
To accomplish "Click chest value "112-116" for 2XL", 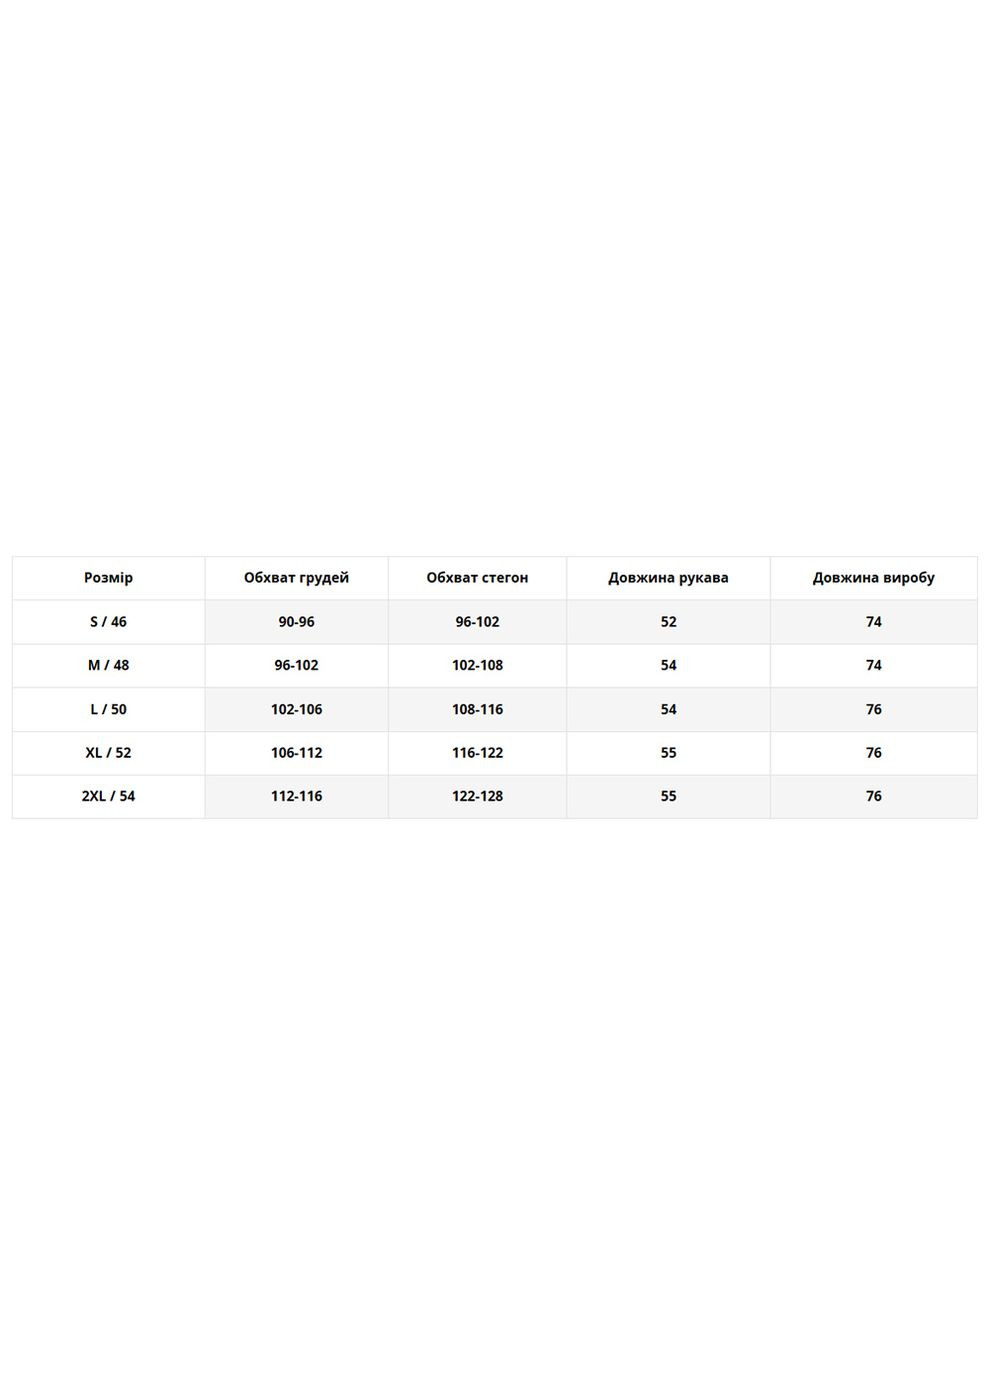I will tap(296, 796).
